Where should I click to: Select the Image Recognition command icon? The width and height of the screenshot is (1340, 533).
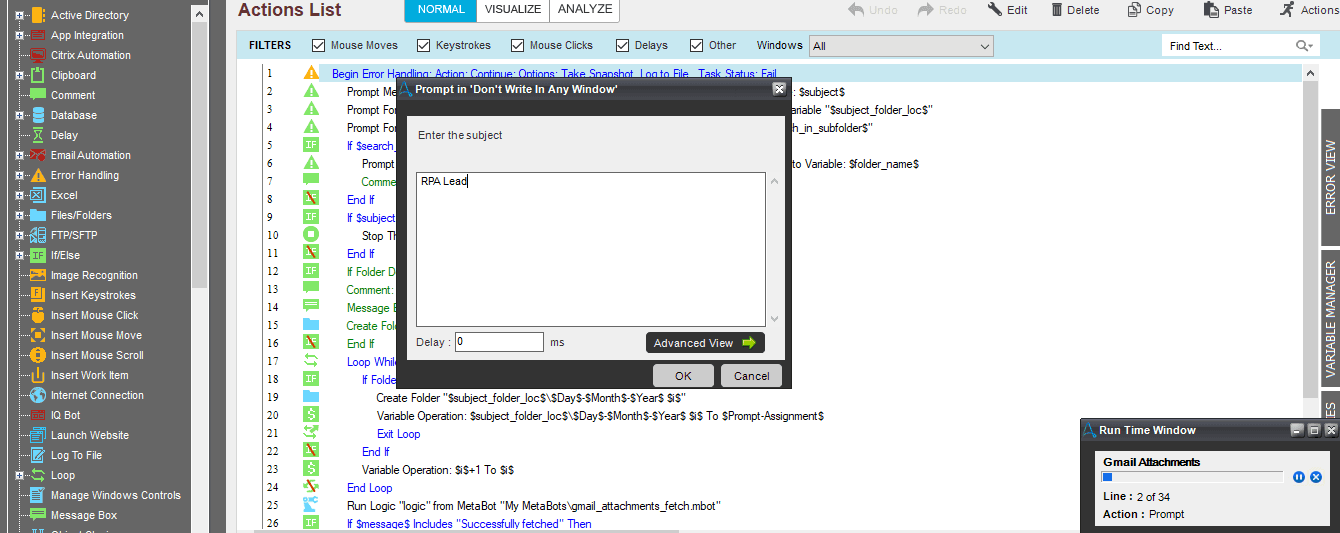(37, 275)
